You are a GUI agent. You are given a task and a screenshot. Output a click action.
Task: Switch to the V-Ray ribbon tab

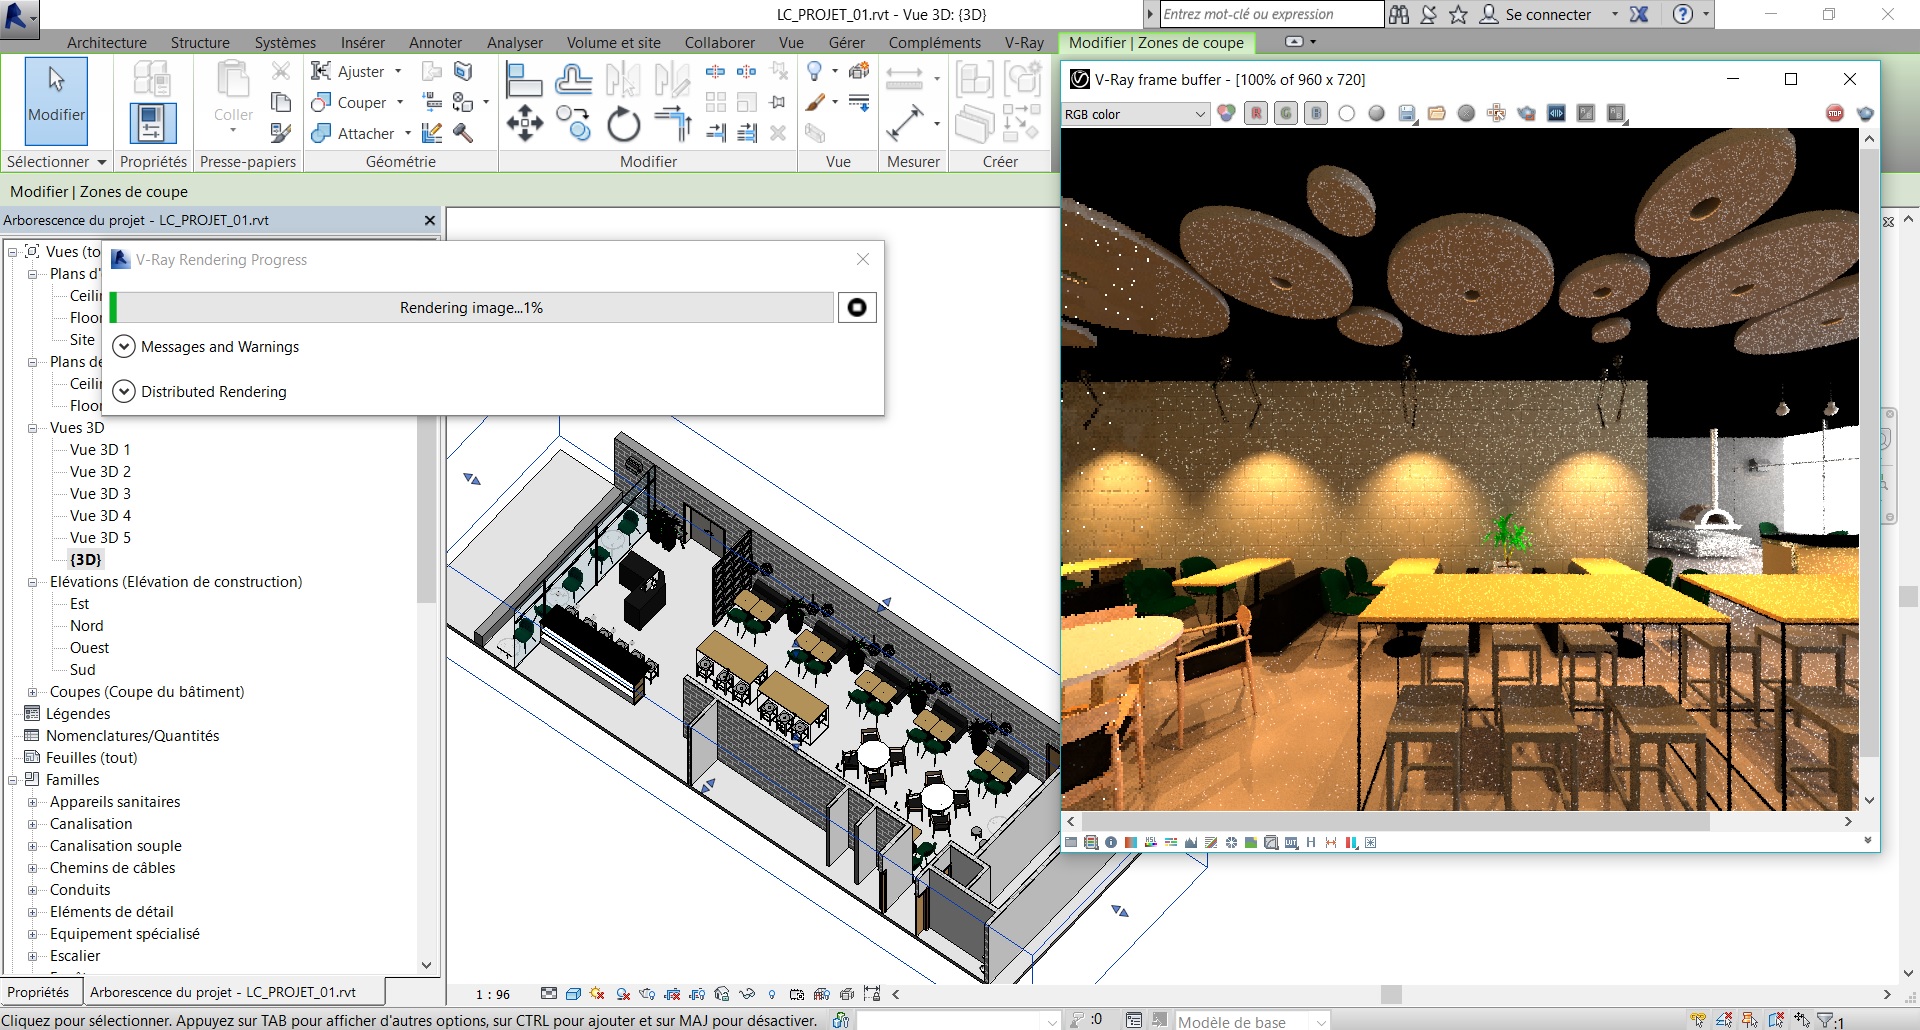[1023, 42]
